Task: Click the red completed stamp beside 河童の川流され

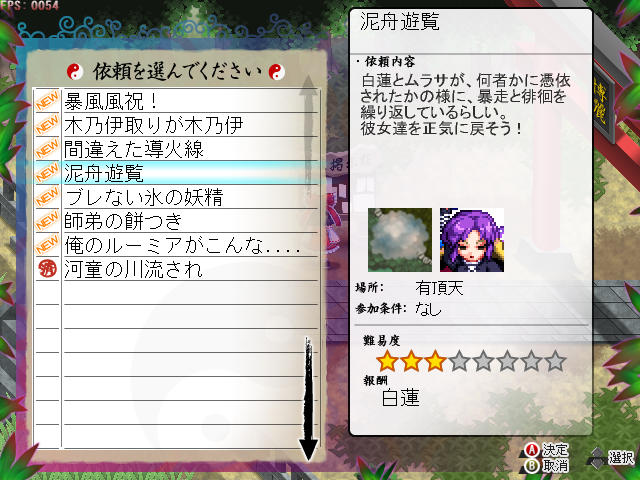Action: coord(47,269)
